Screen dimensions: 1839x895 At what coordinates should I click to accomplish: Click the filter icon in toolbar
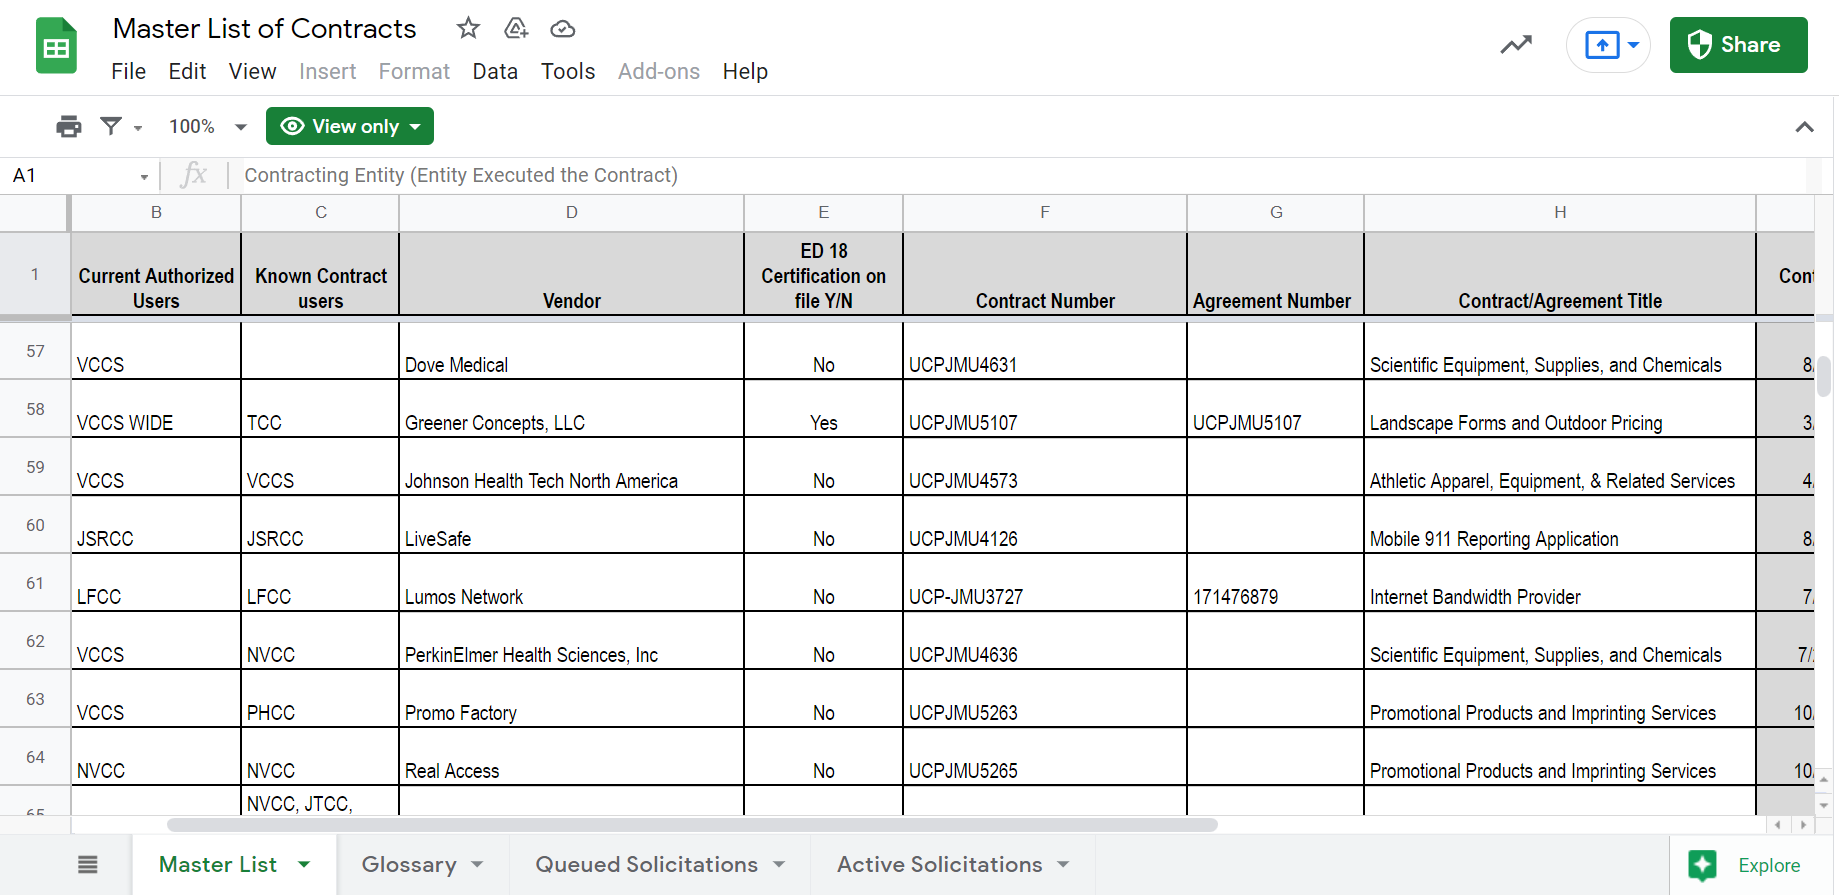(x=111, y=126)
